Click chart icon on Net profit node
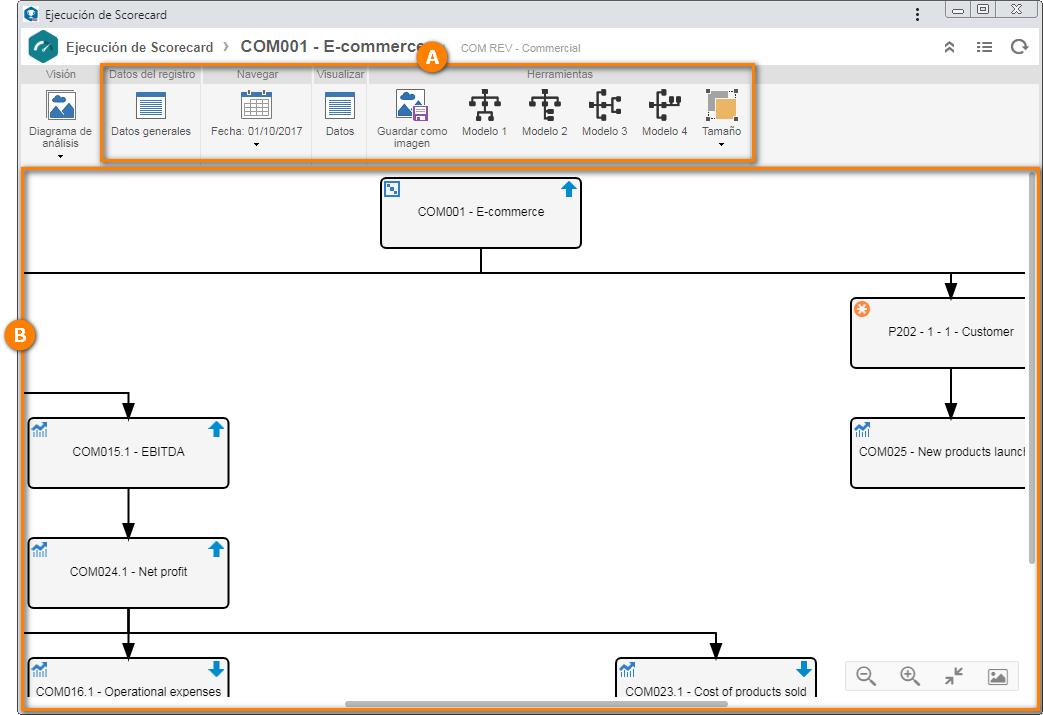Viewport: 1043px width, 715px height. tap(40, 549)
